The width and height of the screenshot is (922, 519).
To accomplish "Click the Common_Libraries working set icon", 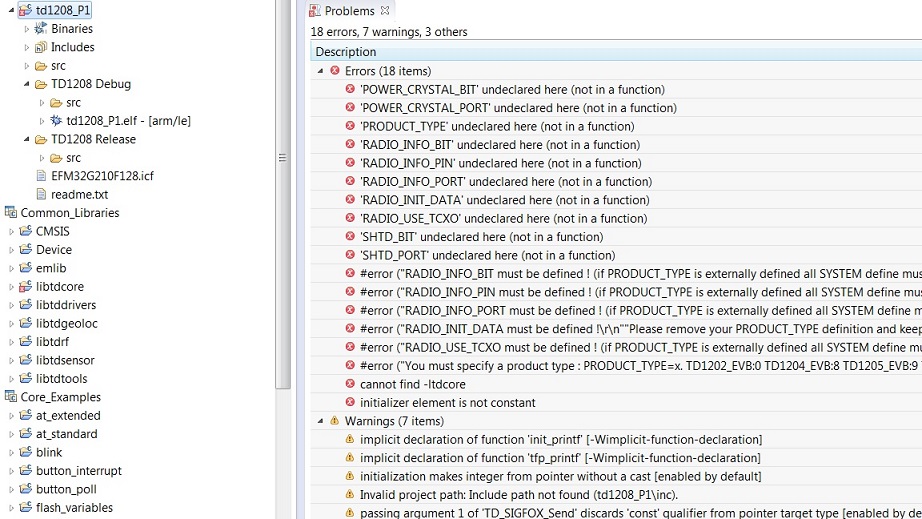I will tap(11, 213).
